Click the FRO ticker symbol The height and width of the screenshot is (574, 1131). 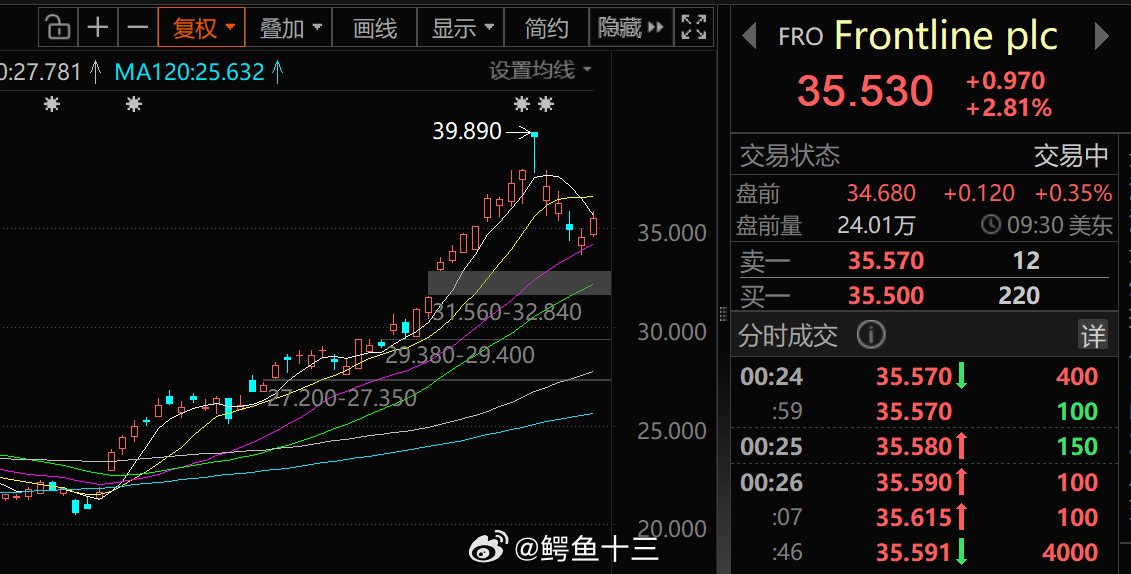pos(801,37)
